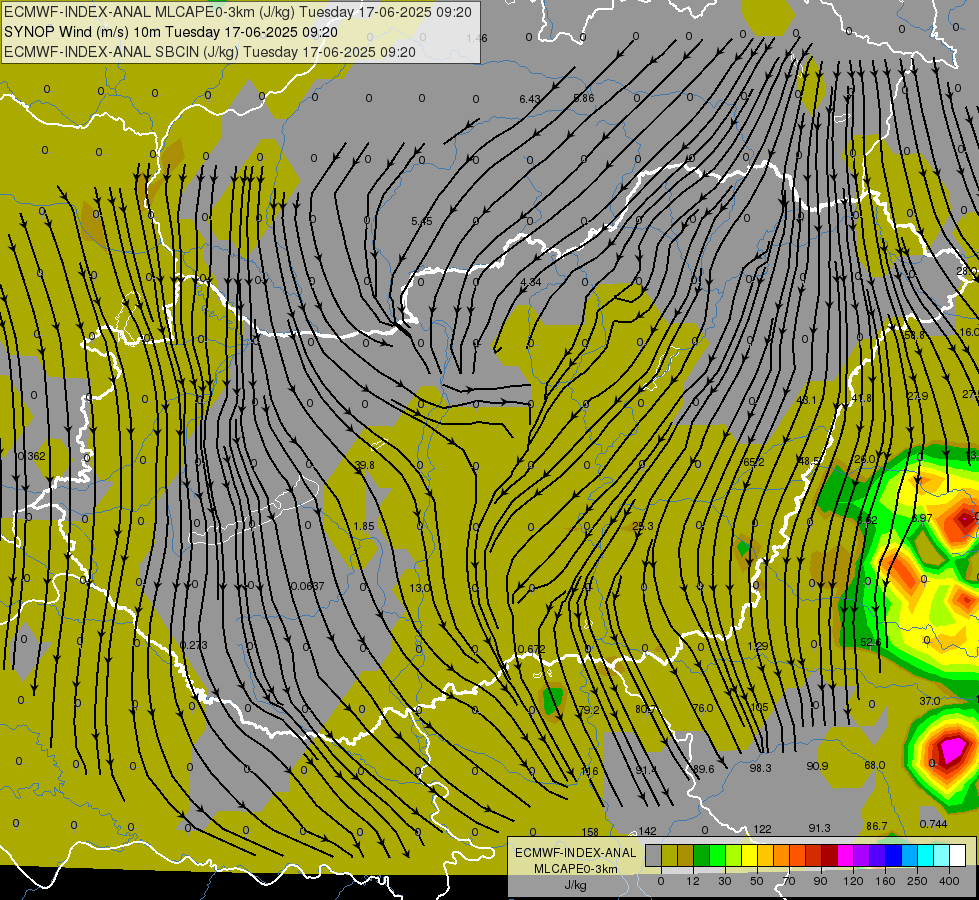This screenshot has height=900, width=979.
Task: Click the map value '91.4'
Action: click(646, 770)
